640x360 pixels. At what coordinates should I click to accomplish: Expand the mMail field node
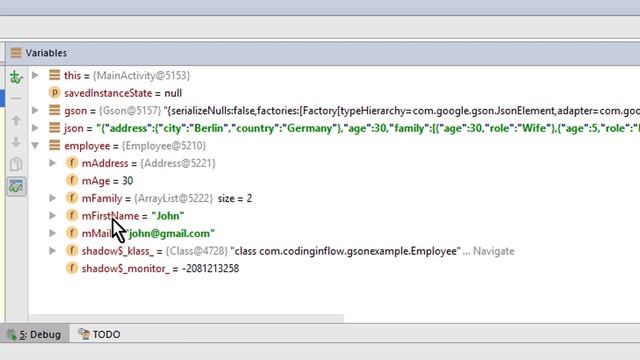click(53, 233)
